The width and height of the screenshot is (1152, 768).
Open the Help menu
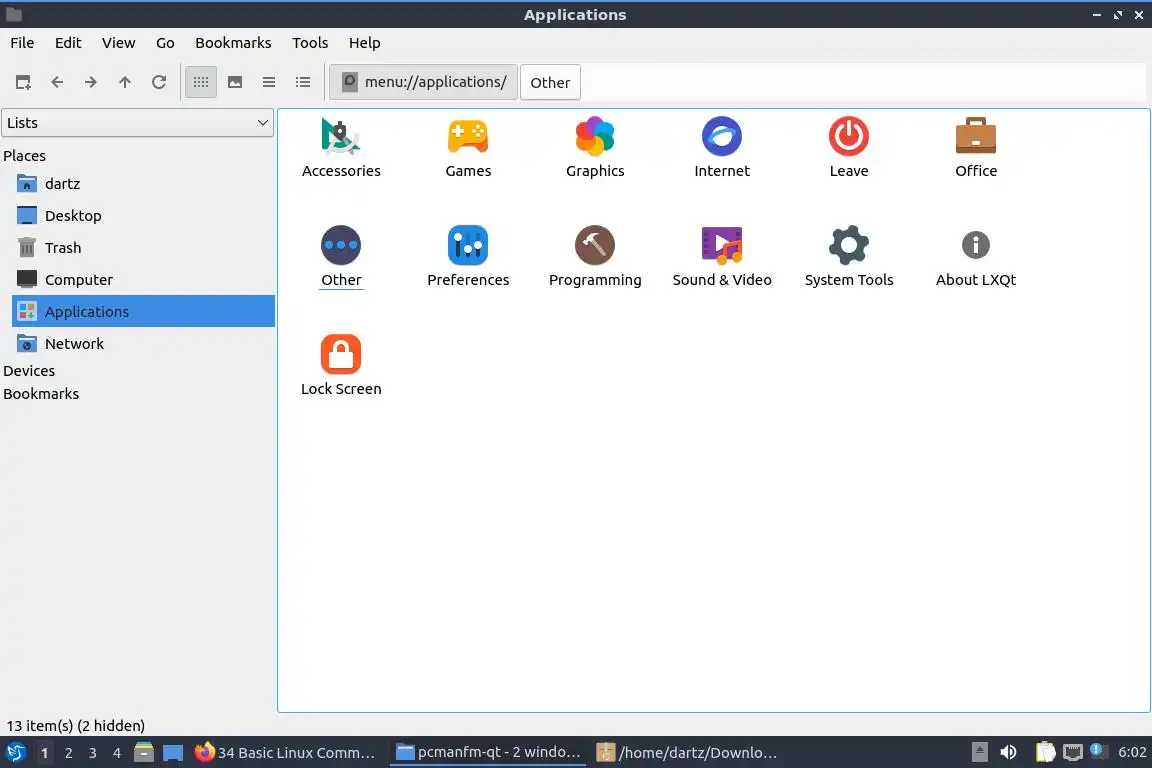(x=364, y=43)
